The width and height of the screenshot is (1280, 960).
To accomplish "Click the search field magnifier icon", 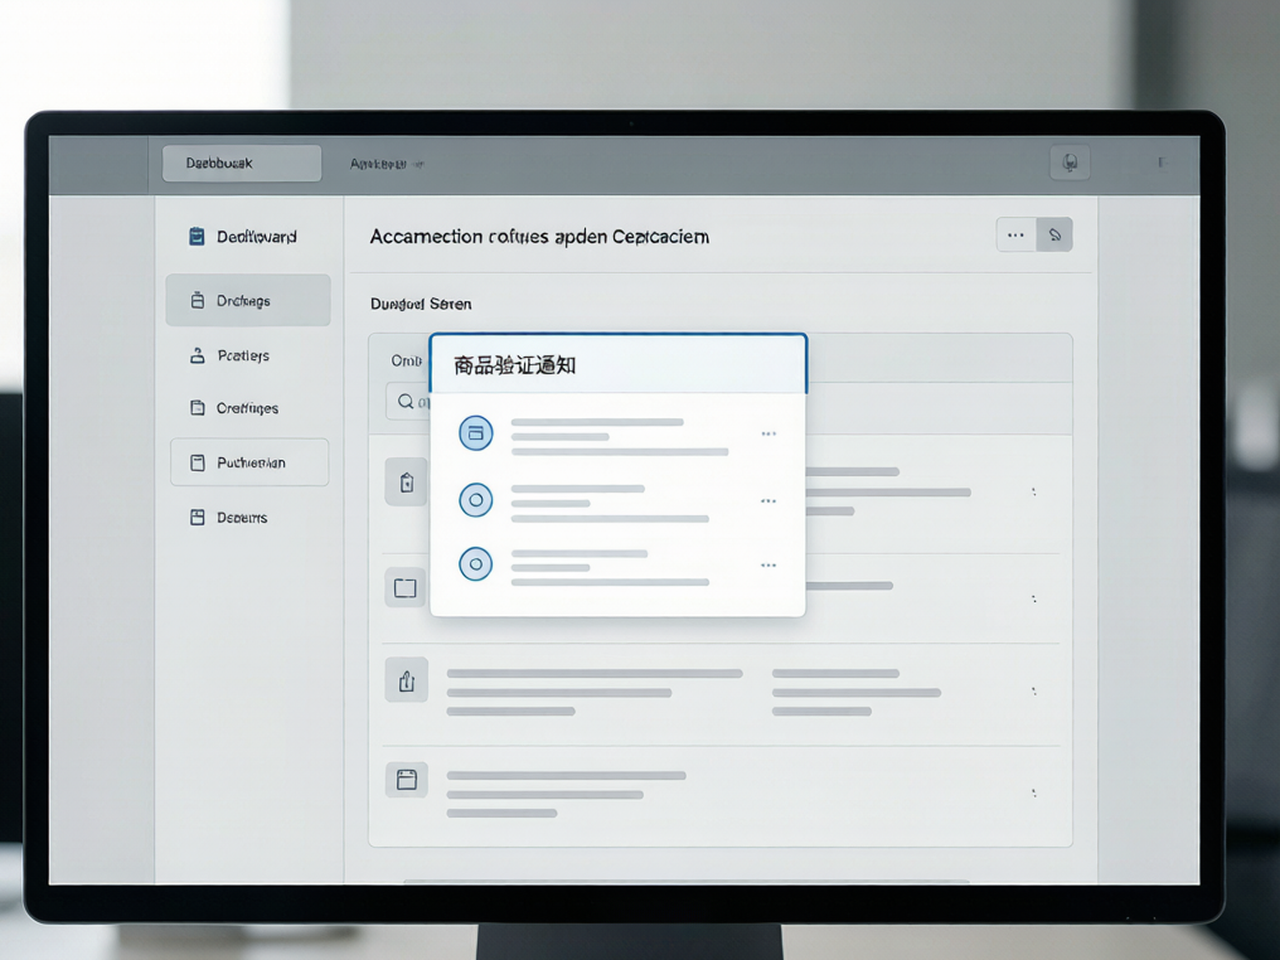I will tap(406, 401).
